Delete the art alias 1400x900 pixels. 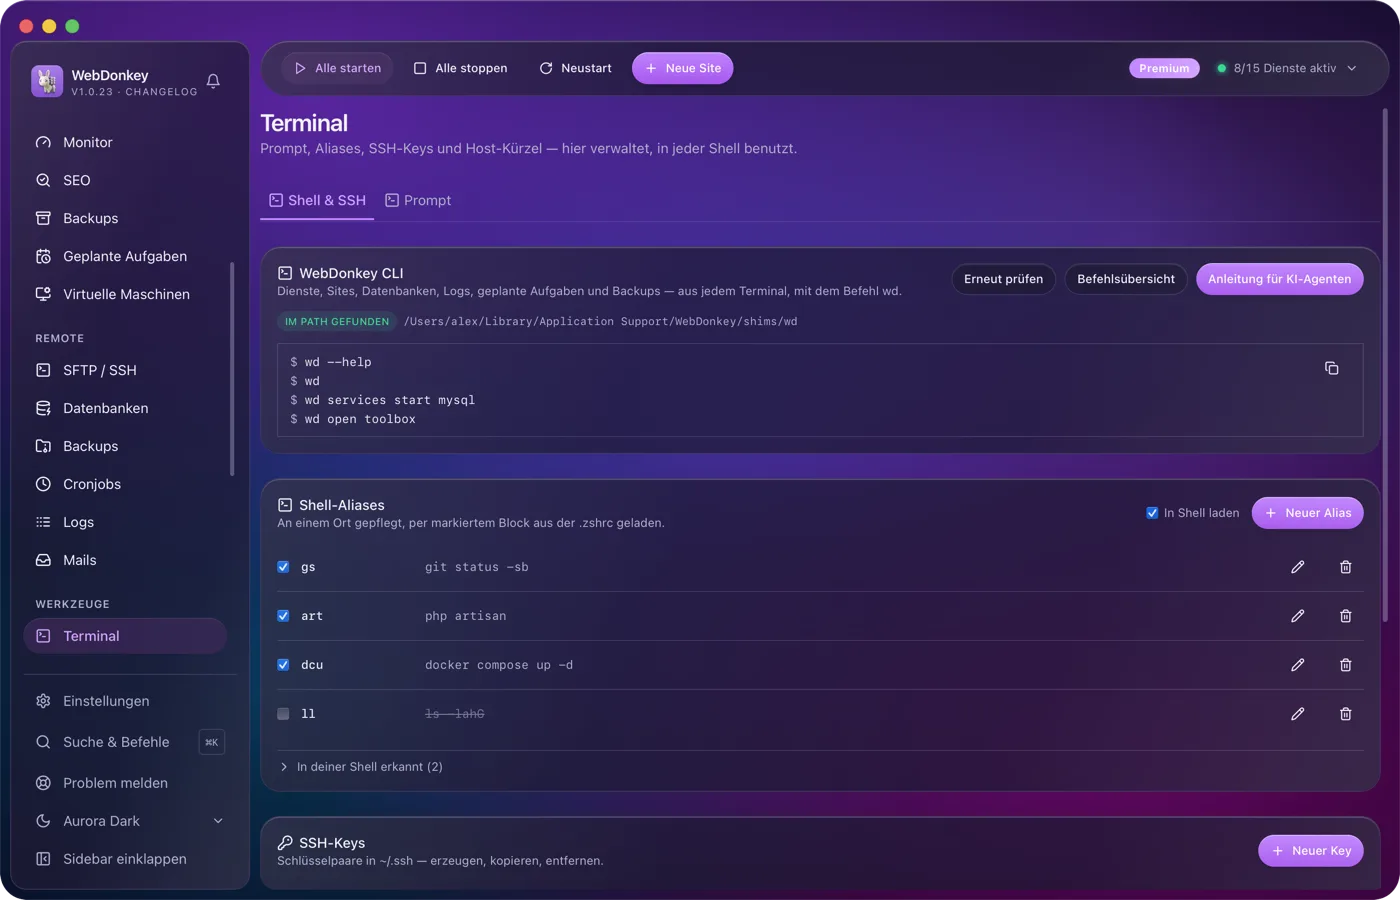point(1345,616)
